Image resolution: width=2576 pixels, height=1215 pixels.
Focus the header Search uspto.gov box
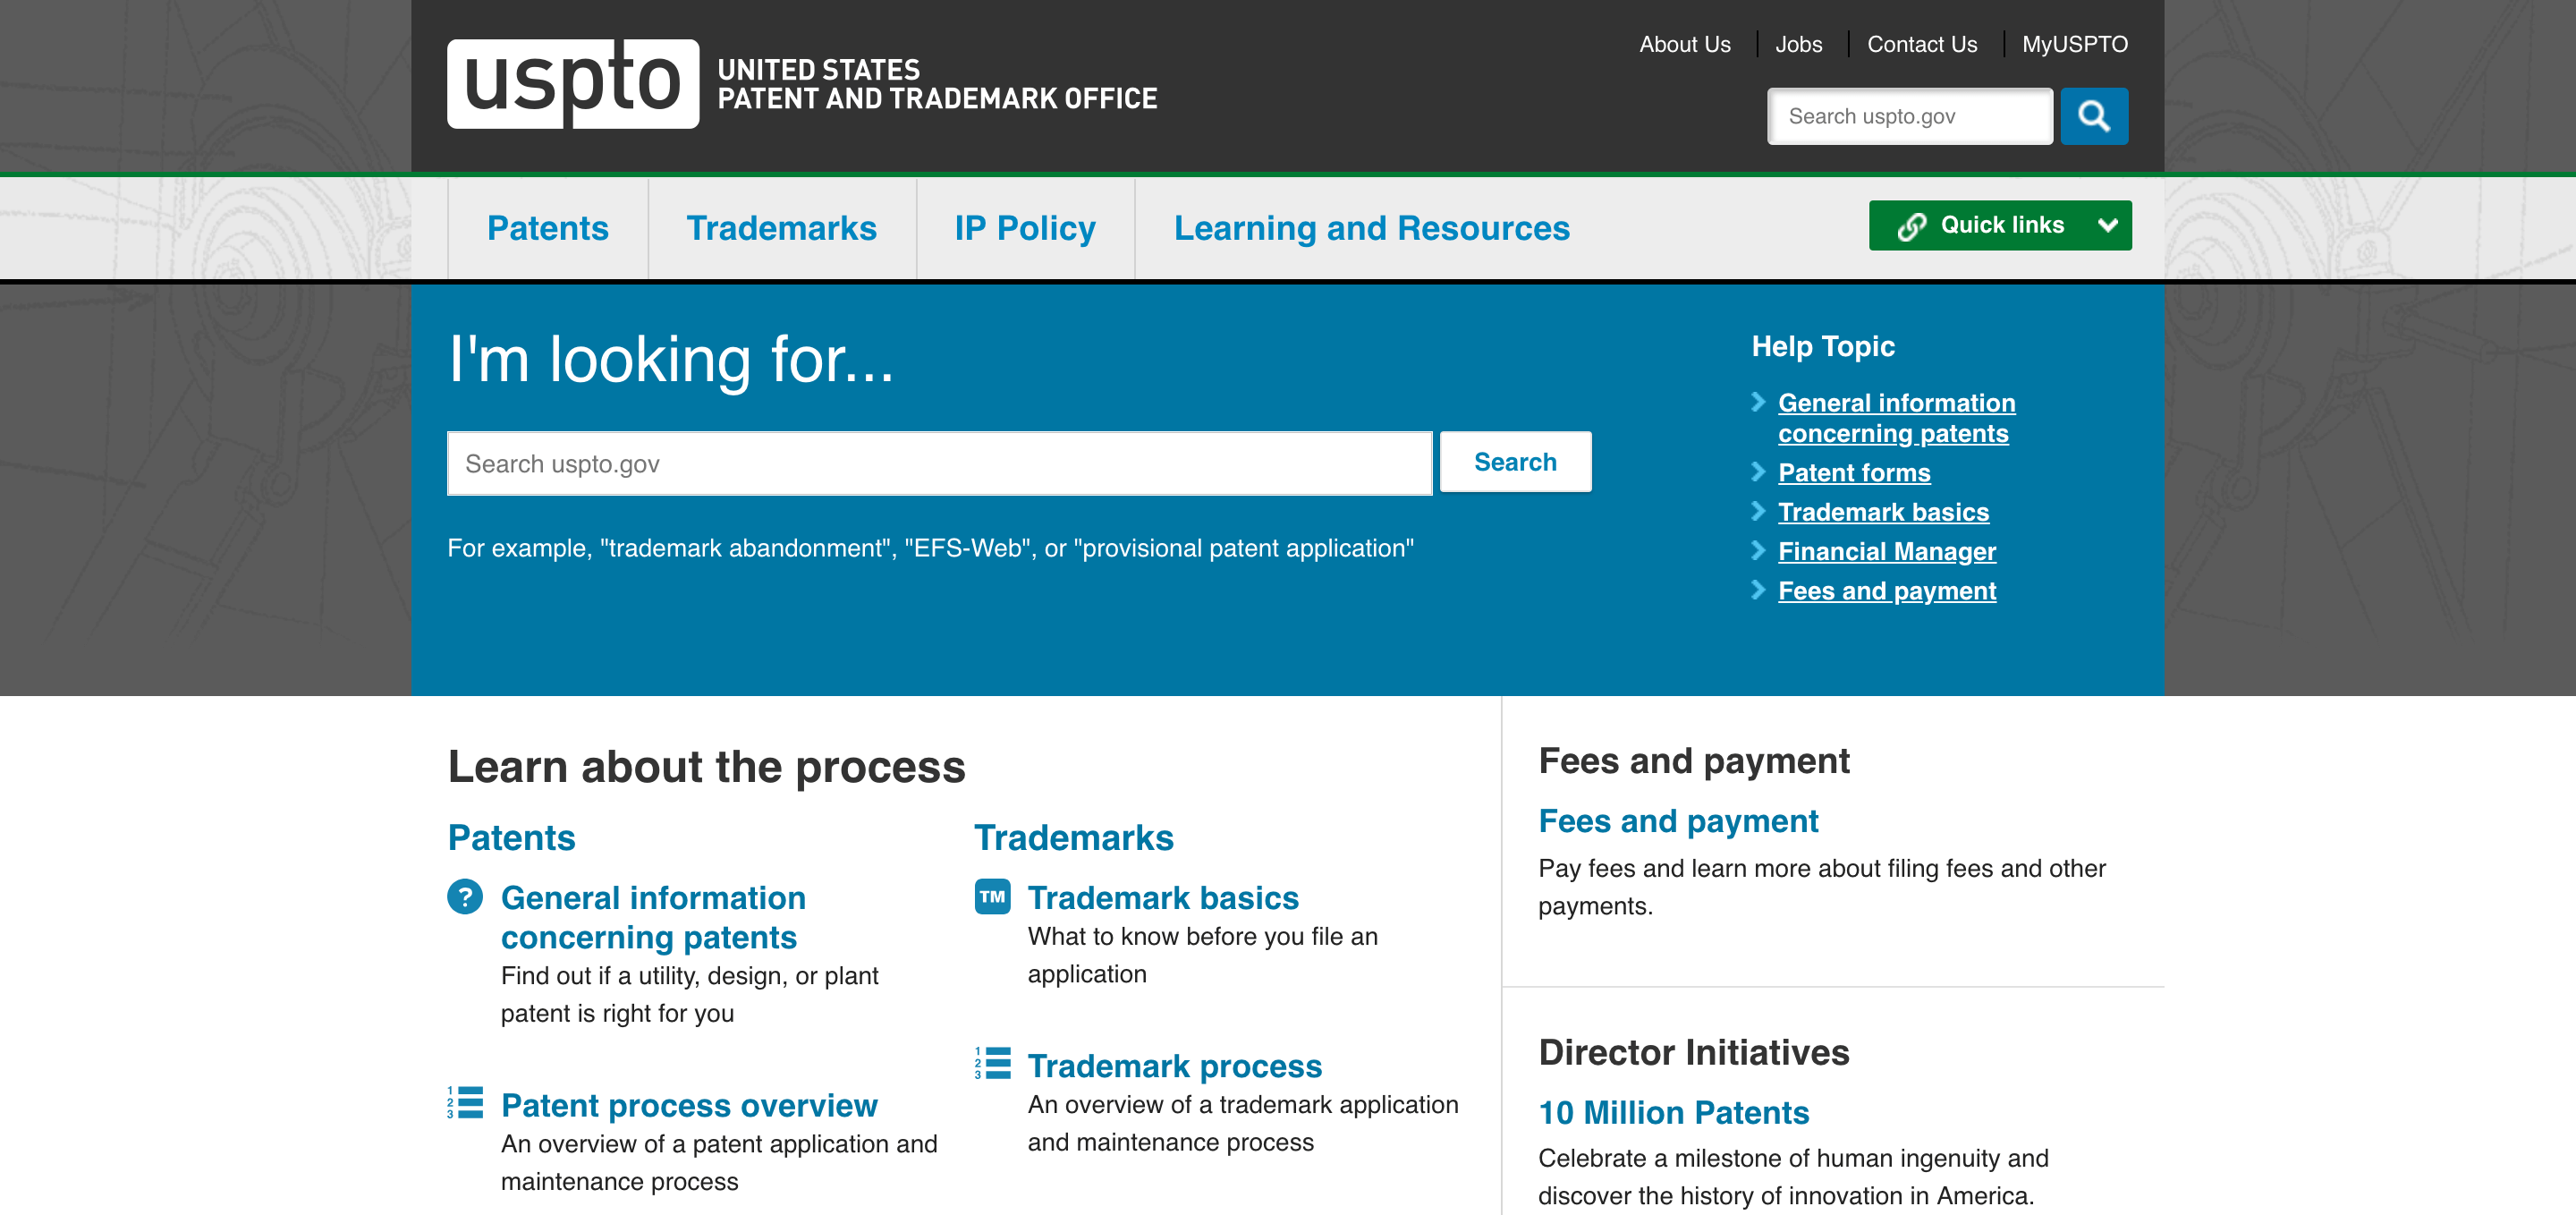point(1908,117)
